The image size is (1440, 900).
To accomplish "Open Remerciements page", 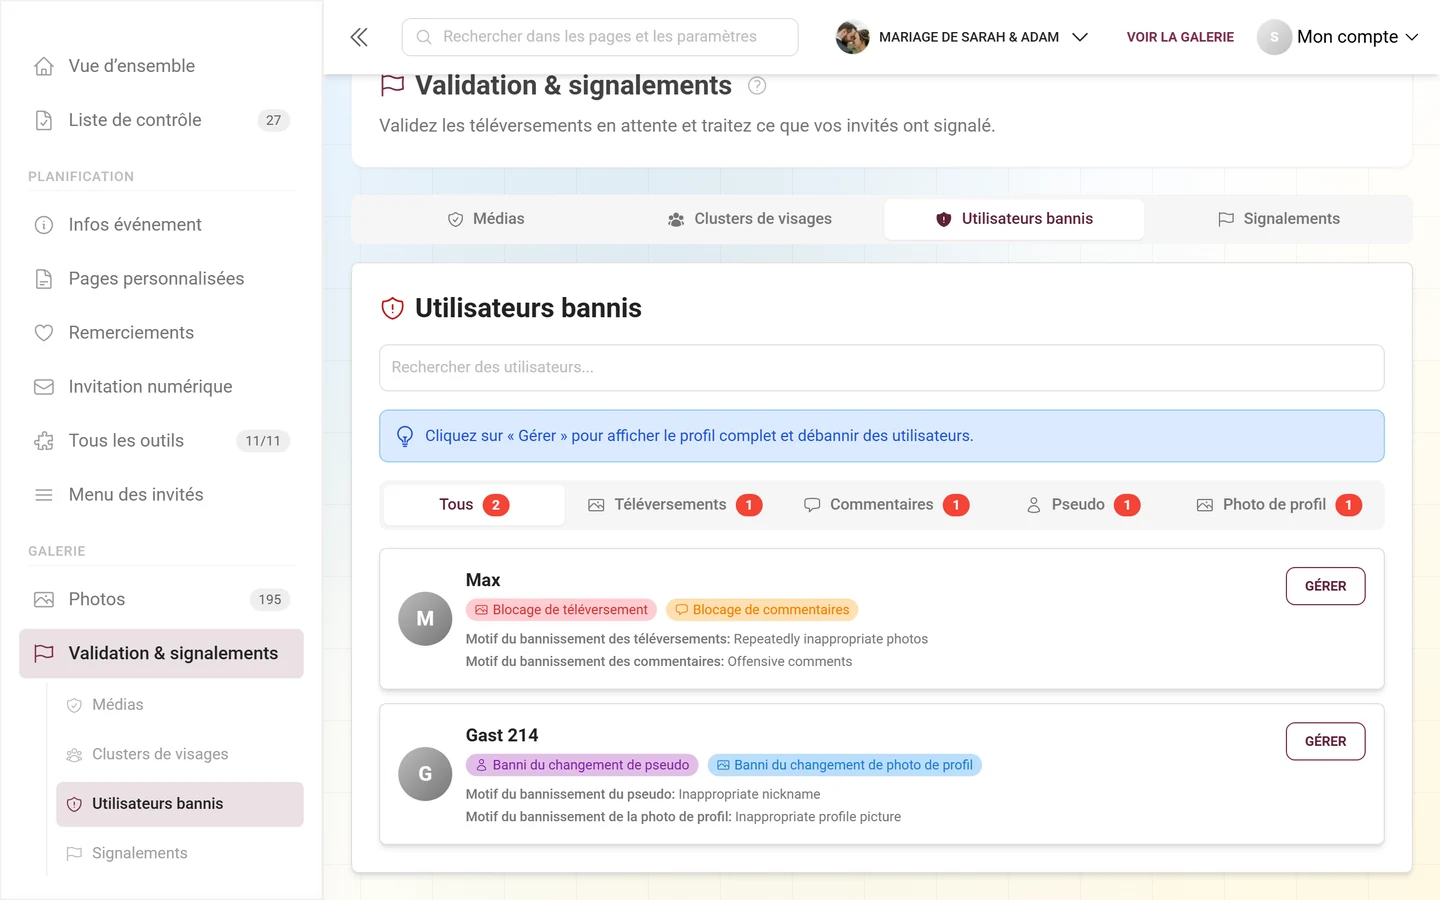I will [161, 333].
